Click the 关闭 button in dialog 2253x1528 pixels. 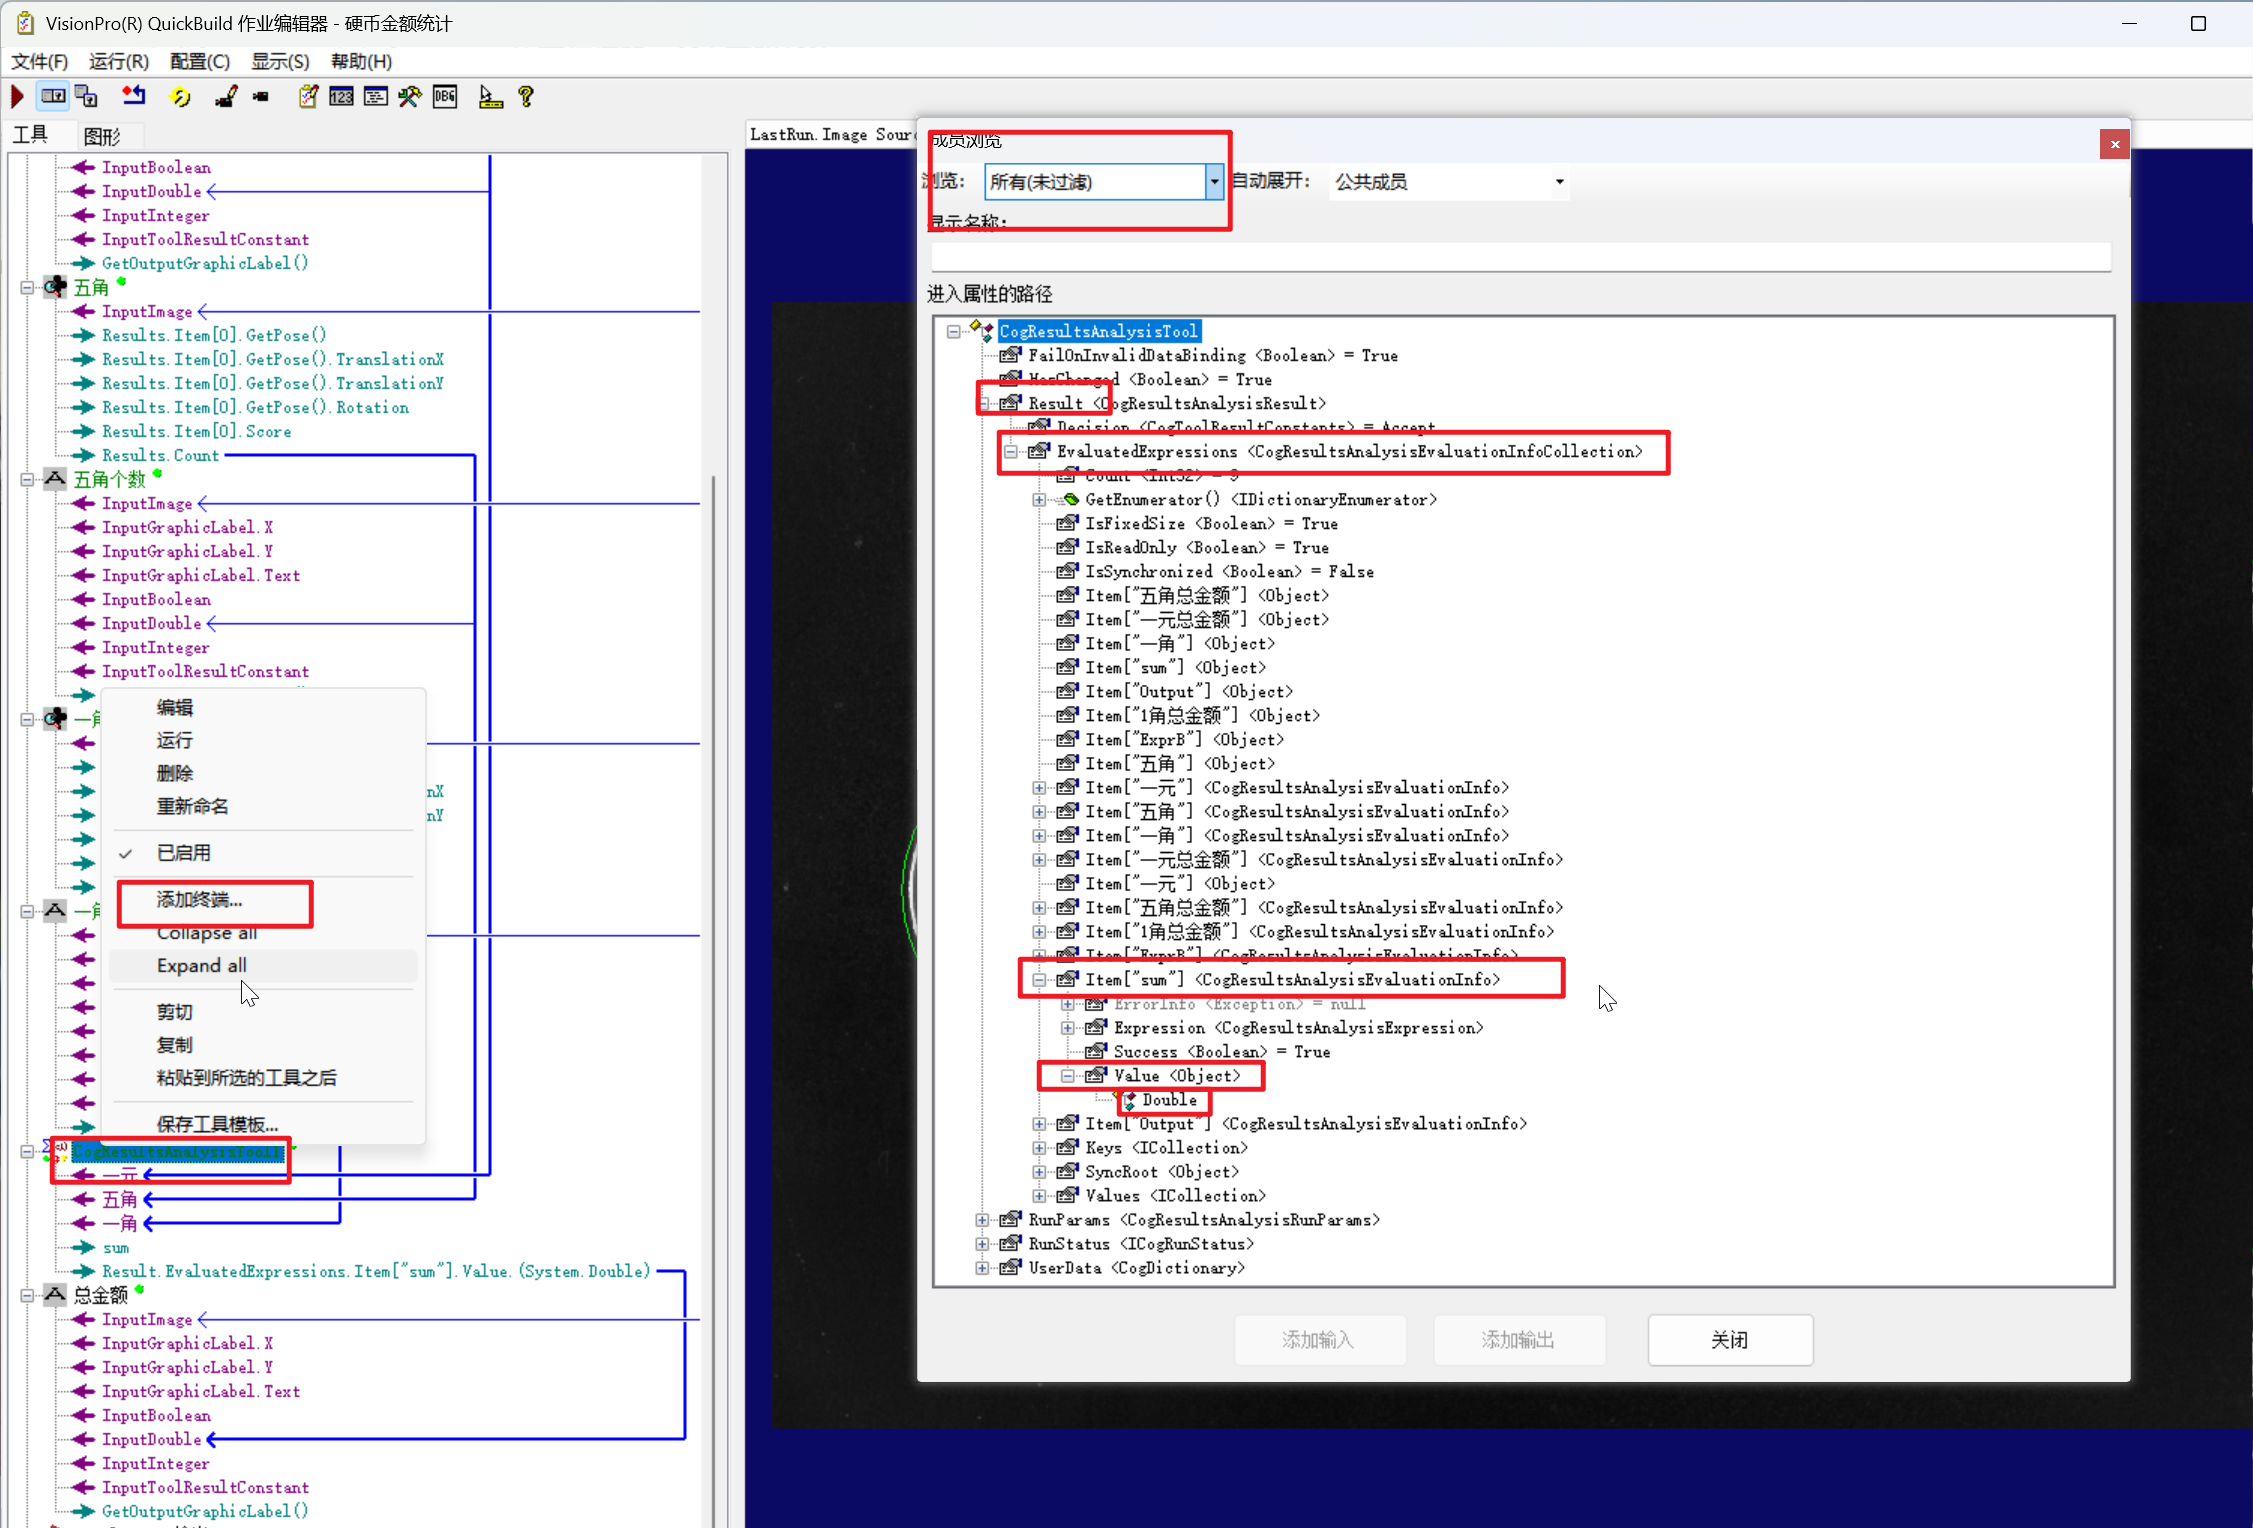1729,1340
